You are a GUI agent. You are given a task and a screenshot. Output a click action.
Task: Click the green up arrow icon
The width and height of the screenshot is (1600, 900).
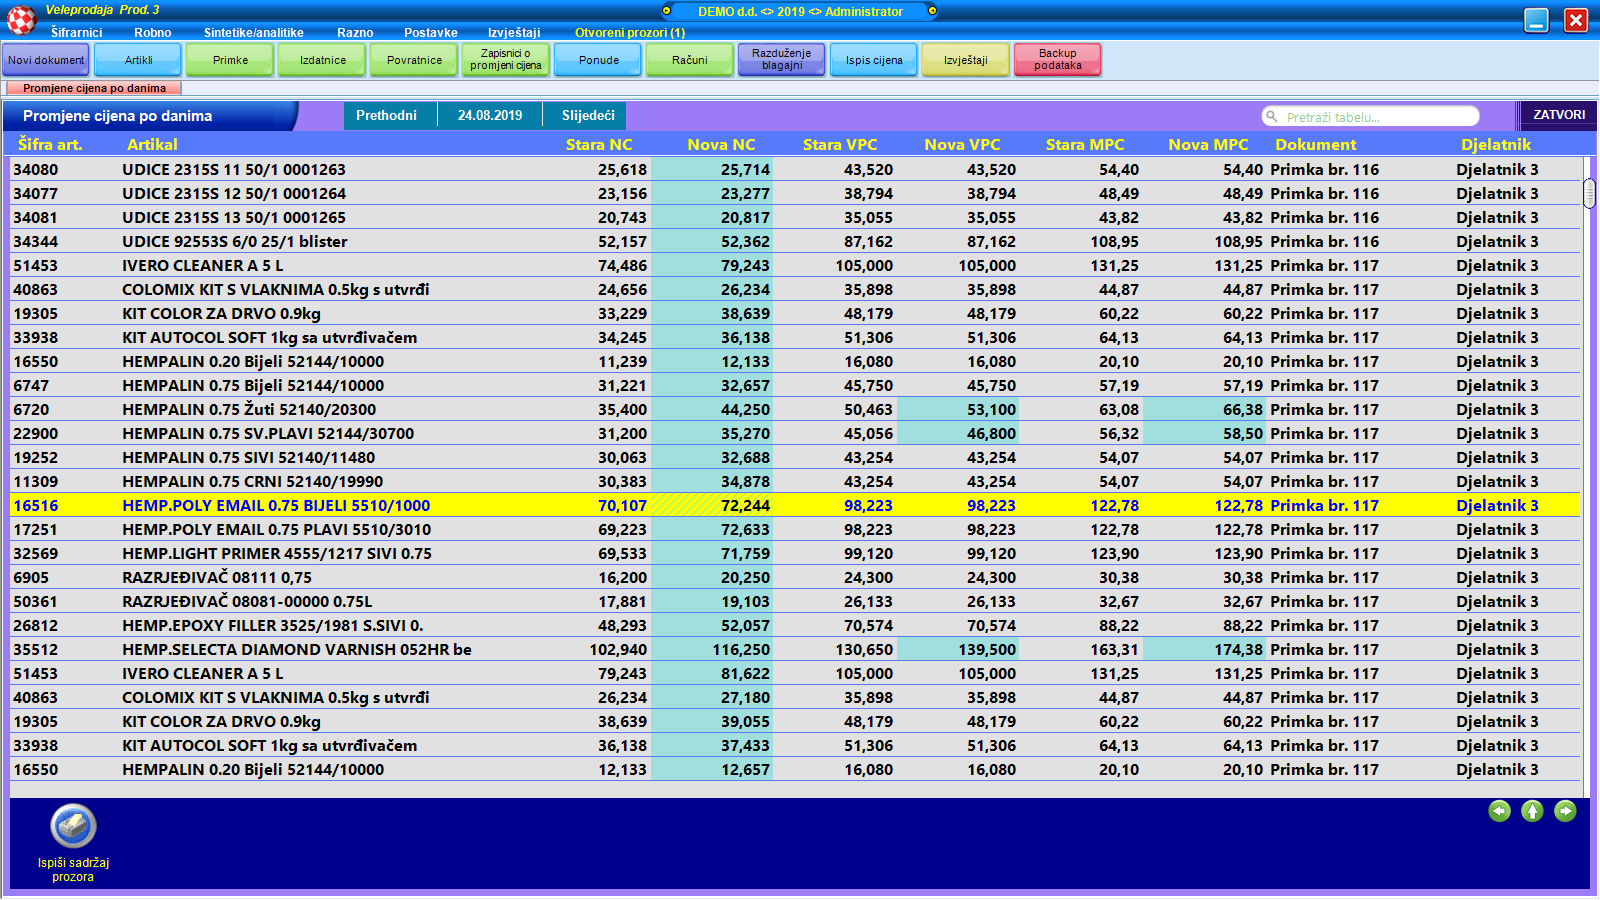pyautogui.click(x=1532, y=811)
